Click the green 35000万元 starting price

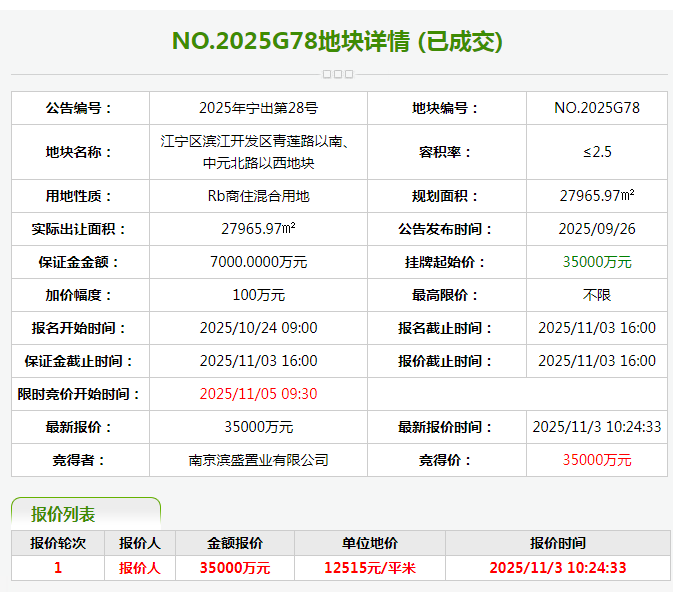(597, 262)
